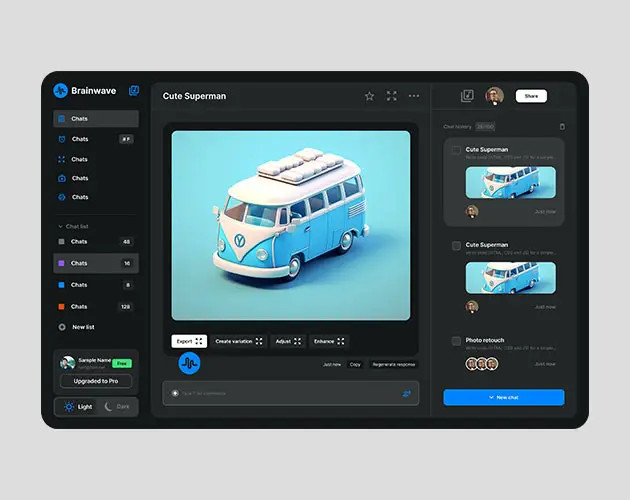630x500 pixels.
Task: Open the Create variation options
Action: [x=239, y=341]
